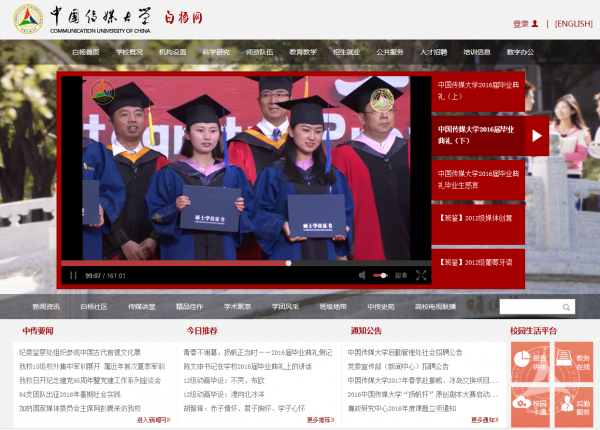This screenshot has width=600, height=430.
Task: Click the search input field
Action: pos(530,307)
